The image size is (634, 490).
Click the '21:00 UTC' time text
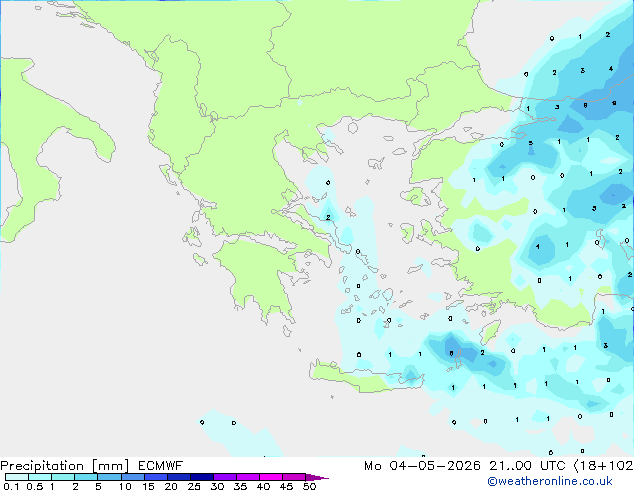tap(527, 466)
